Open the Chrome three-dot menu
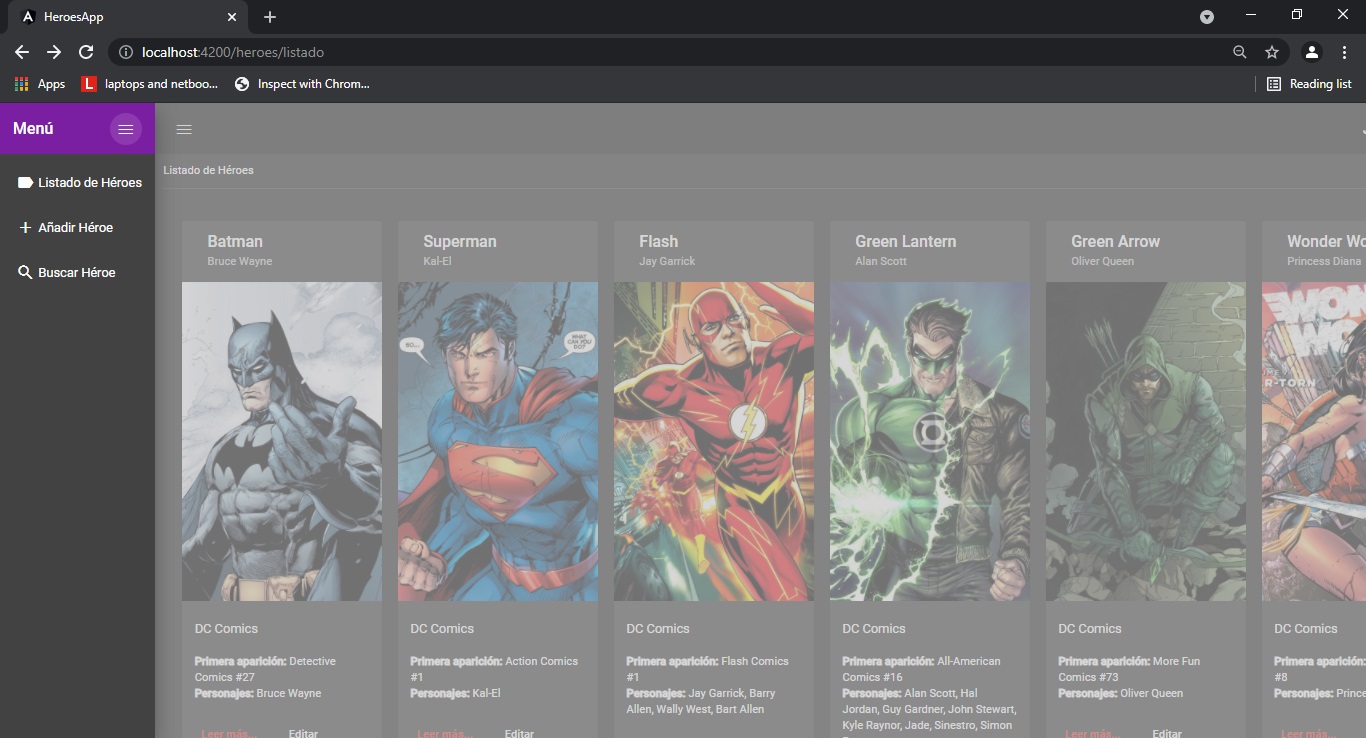This screenshot has height=738, width=1366. [x=1344, y=52]
